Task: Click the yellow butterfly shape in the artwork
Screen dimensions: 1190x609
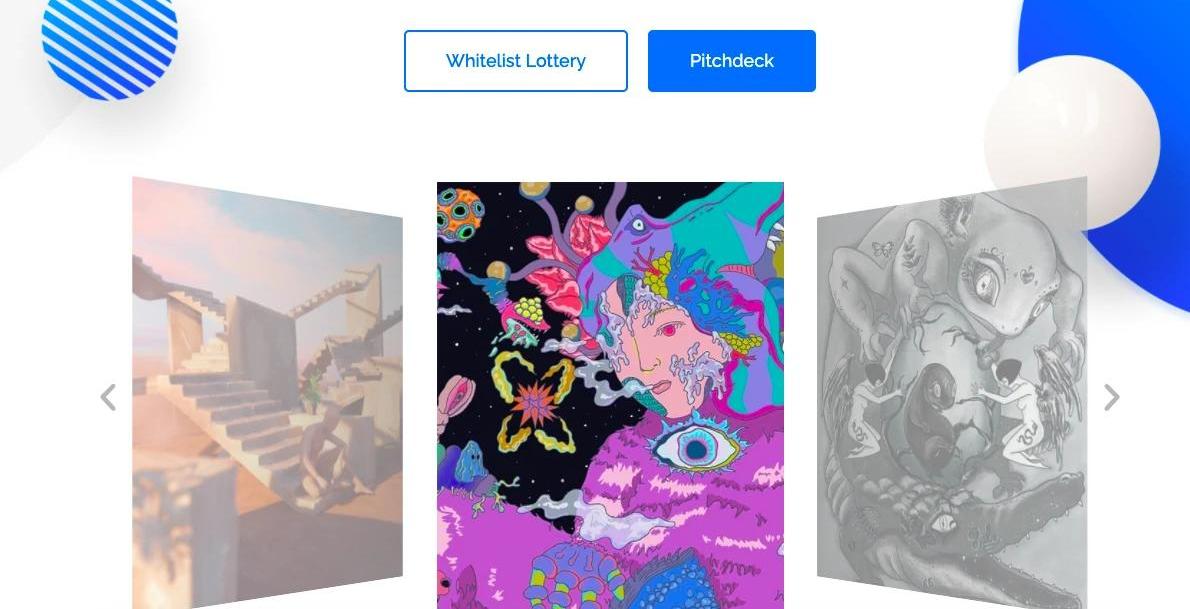Action: 535,402
